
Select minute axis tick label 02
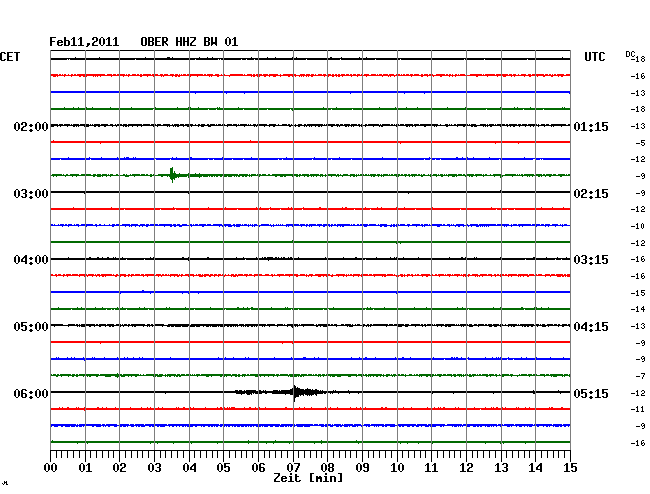coord(119,468)
